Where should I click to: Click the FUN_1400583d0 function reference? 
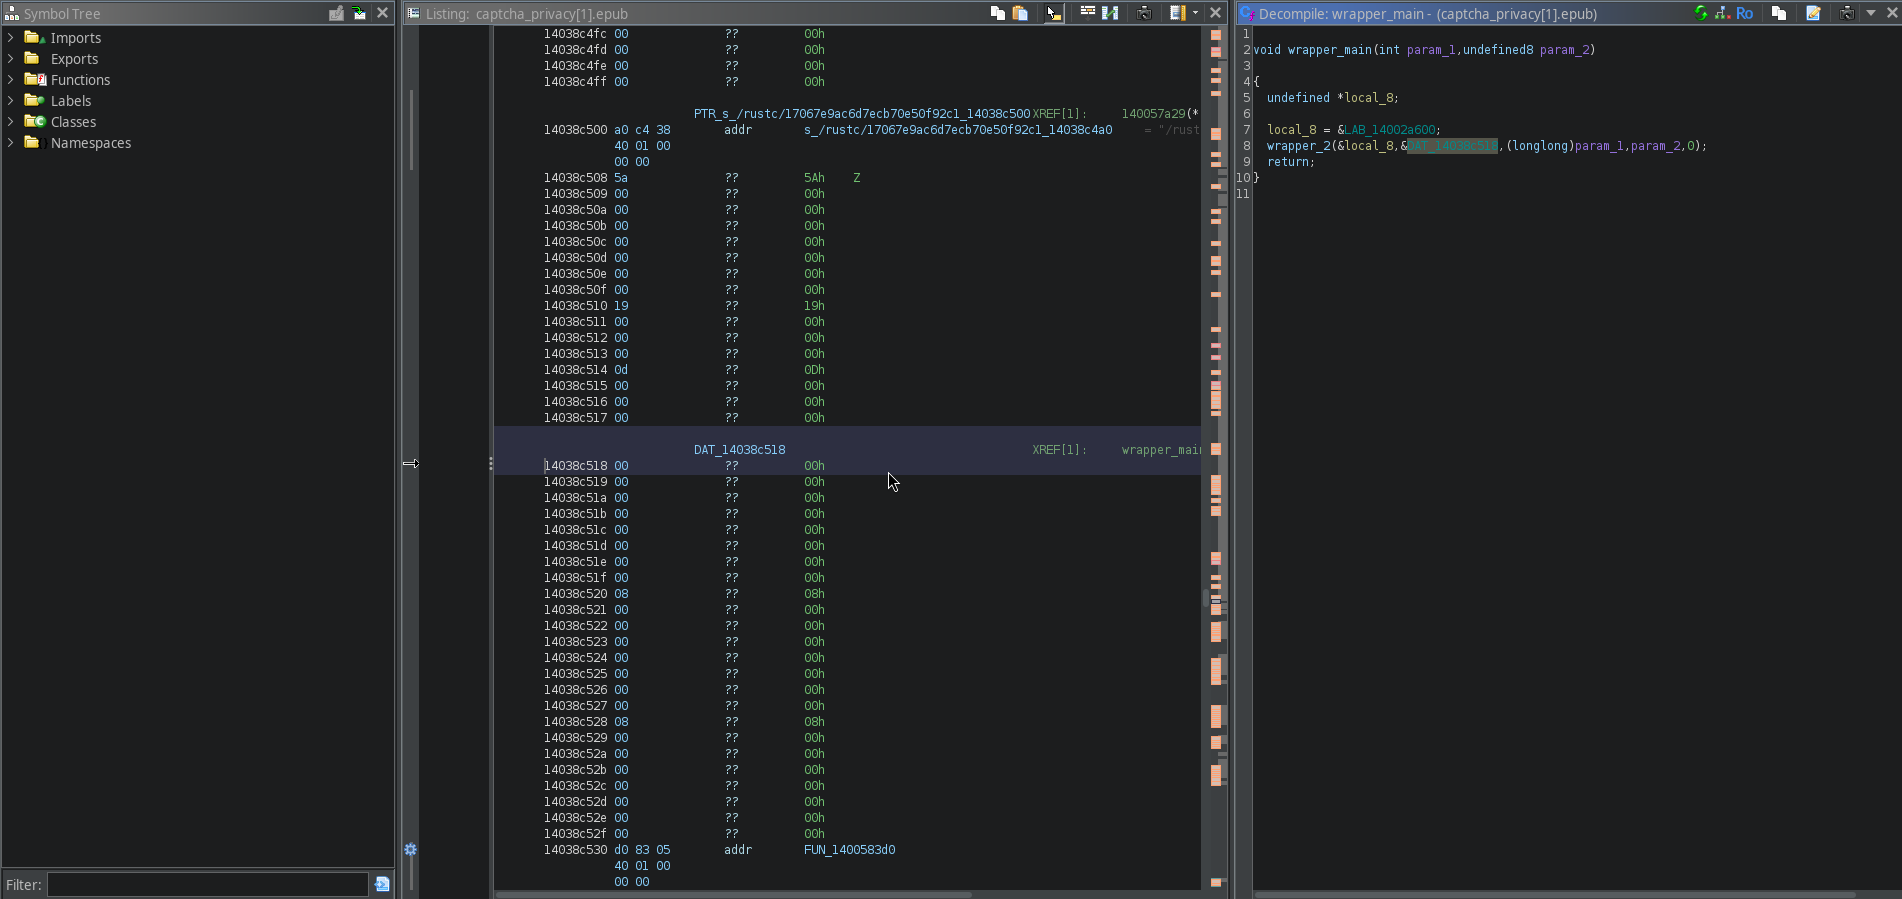pos(849,850)
